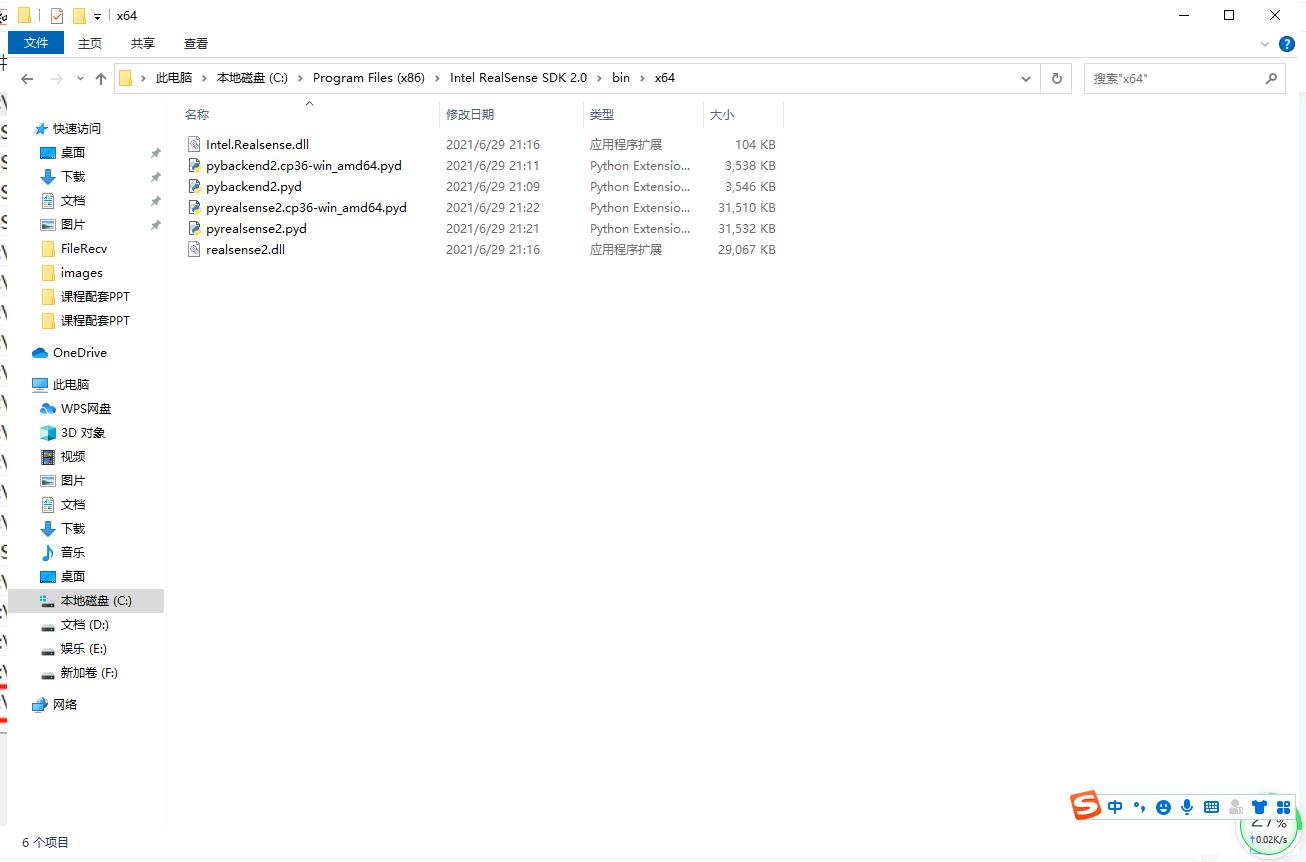Open pinned 文档 under quick access
The height and width of the screenshot is (862, 1306).
pyautogui.click(x=73, y=200)
